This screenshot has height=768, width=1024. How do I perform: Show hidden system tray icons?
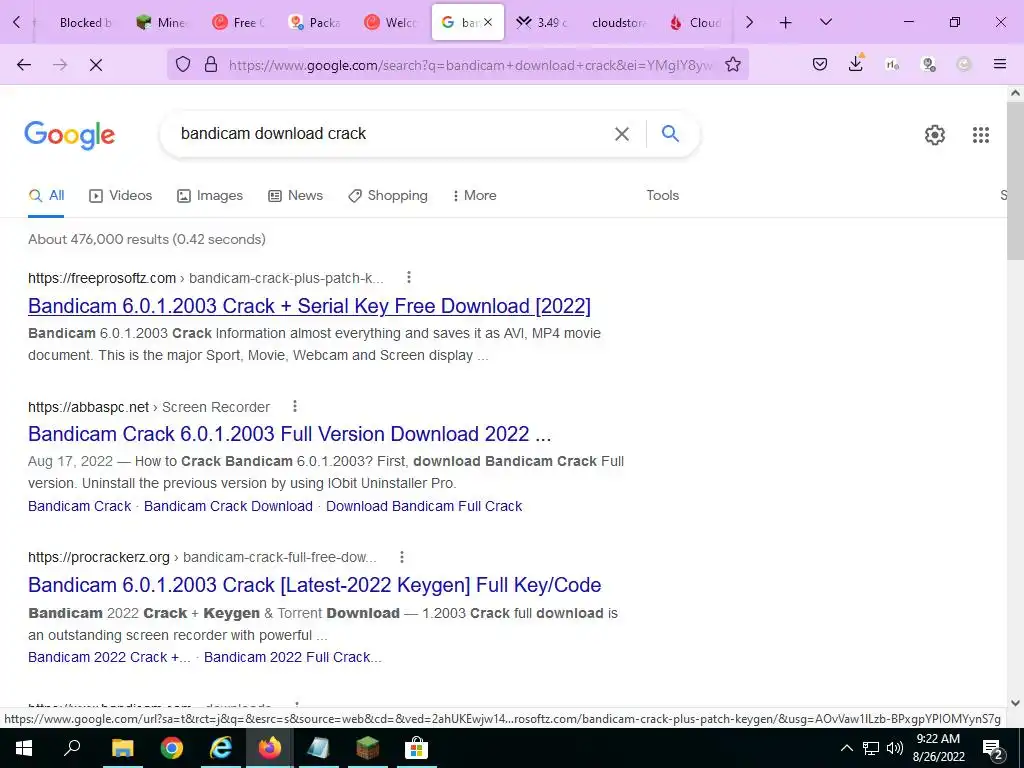(846, 748)
